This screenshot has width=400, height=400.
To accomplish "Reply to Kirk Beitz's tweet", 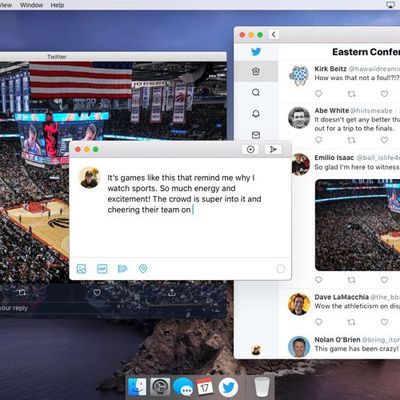I will 319,94.
